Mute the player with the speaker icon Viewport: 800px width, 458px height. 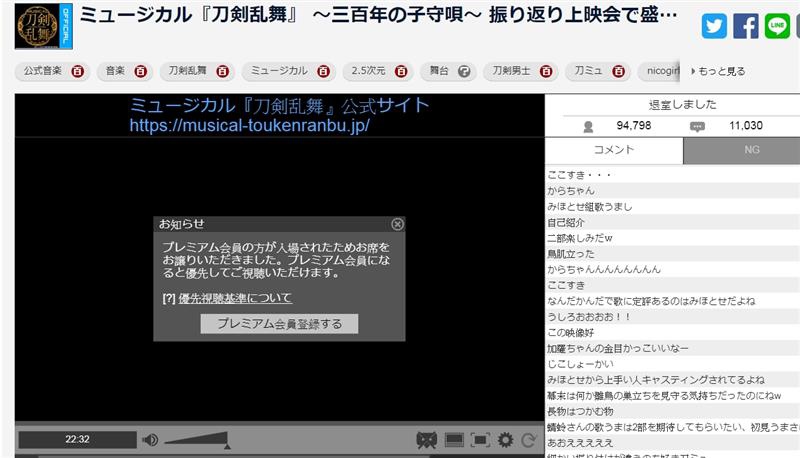pyautogui.click(x=150, y=440)
